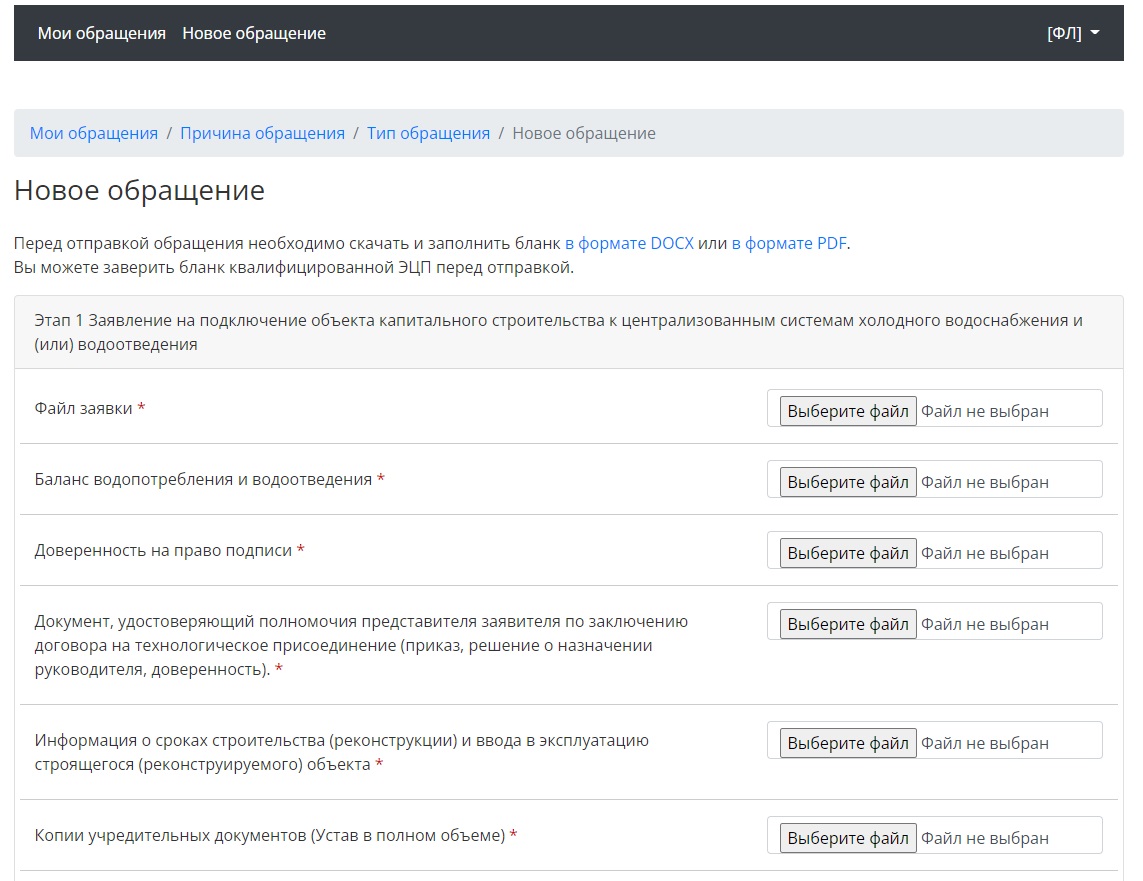Open the Мои обращения navbar item
This screenshot has width=1143, height=881.
coord(101,33)
